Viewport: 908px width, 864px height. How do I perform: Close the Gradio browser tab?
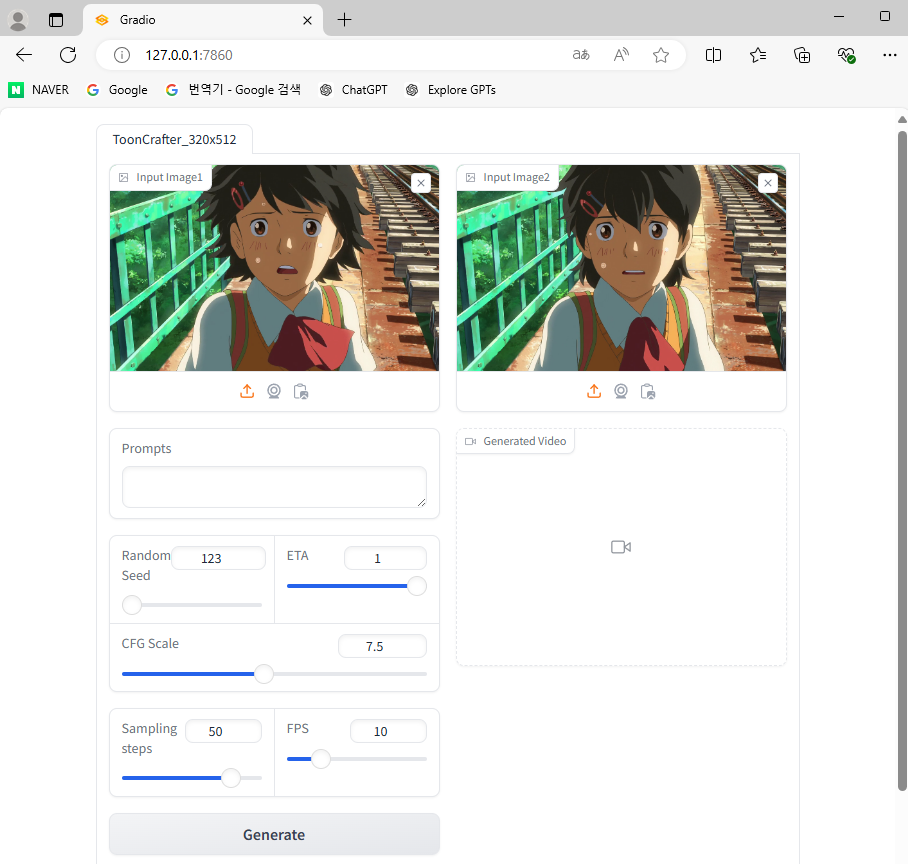pyautogui.click(x=307, y=20)
